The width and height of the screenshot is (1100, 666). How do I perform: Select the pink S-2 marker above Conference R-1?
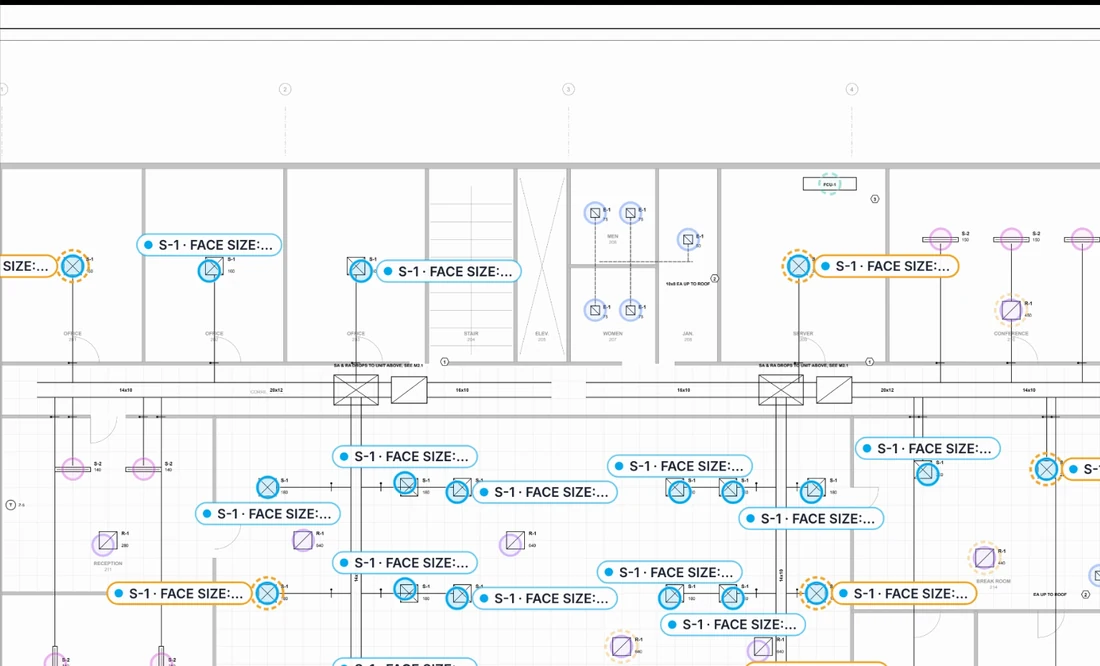pos(1011,239)
